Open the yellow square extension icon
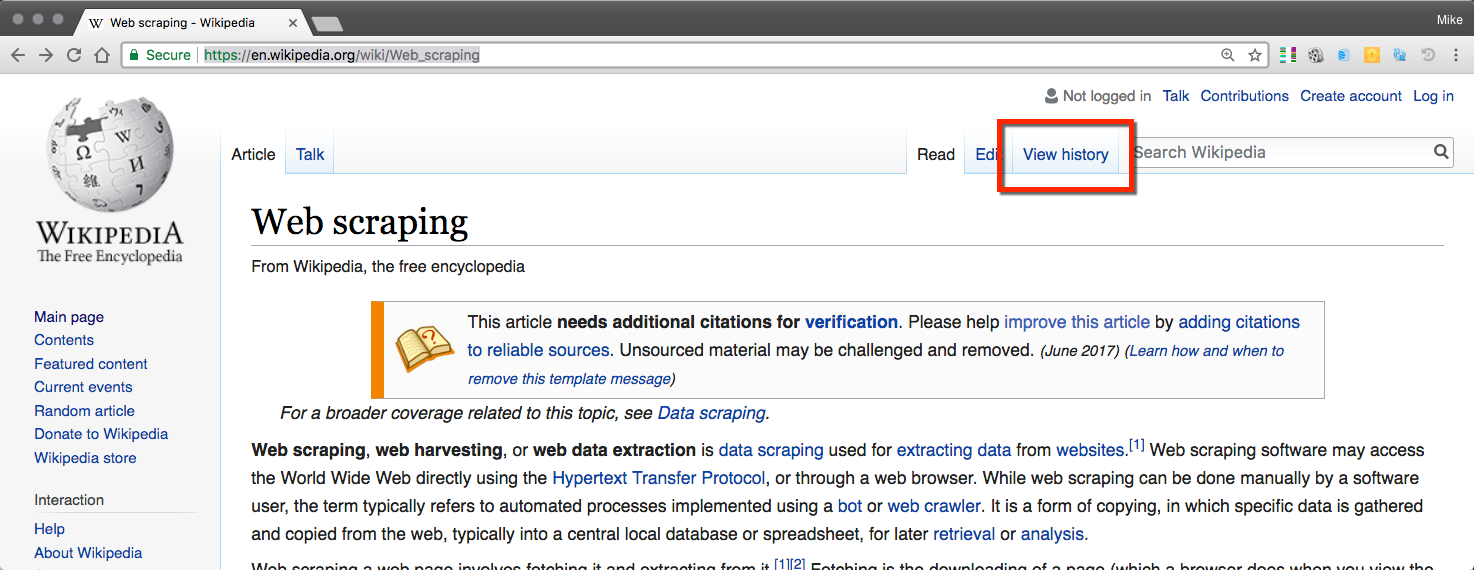 [1371, 55]
